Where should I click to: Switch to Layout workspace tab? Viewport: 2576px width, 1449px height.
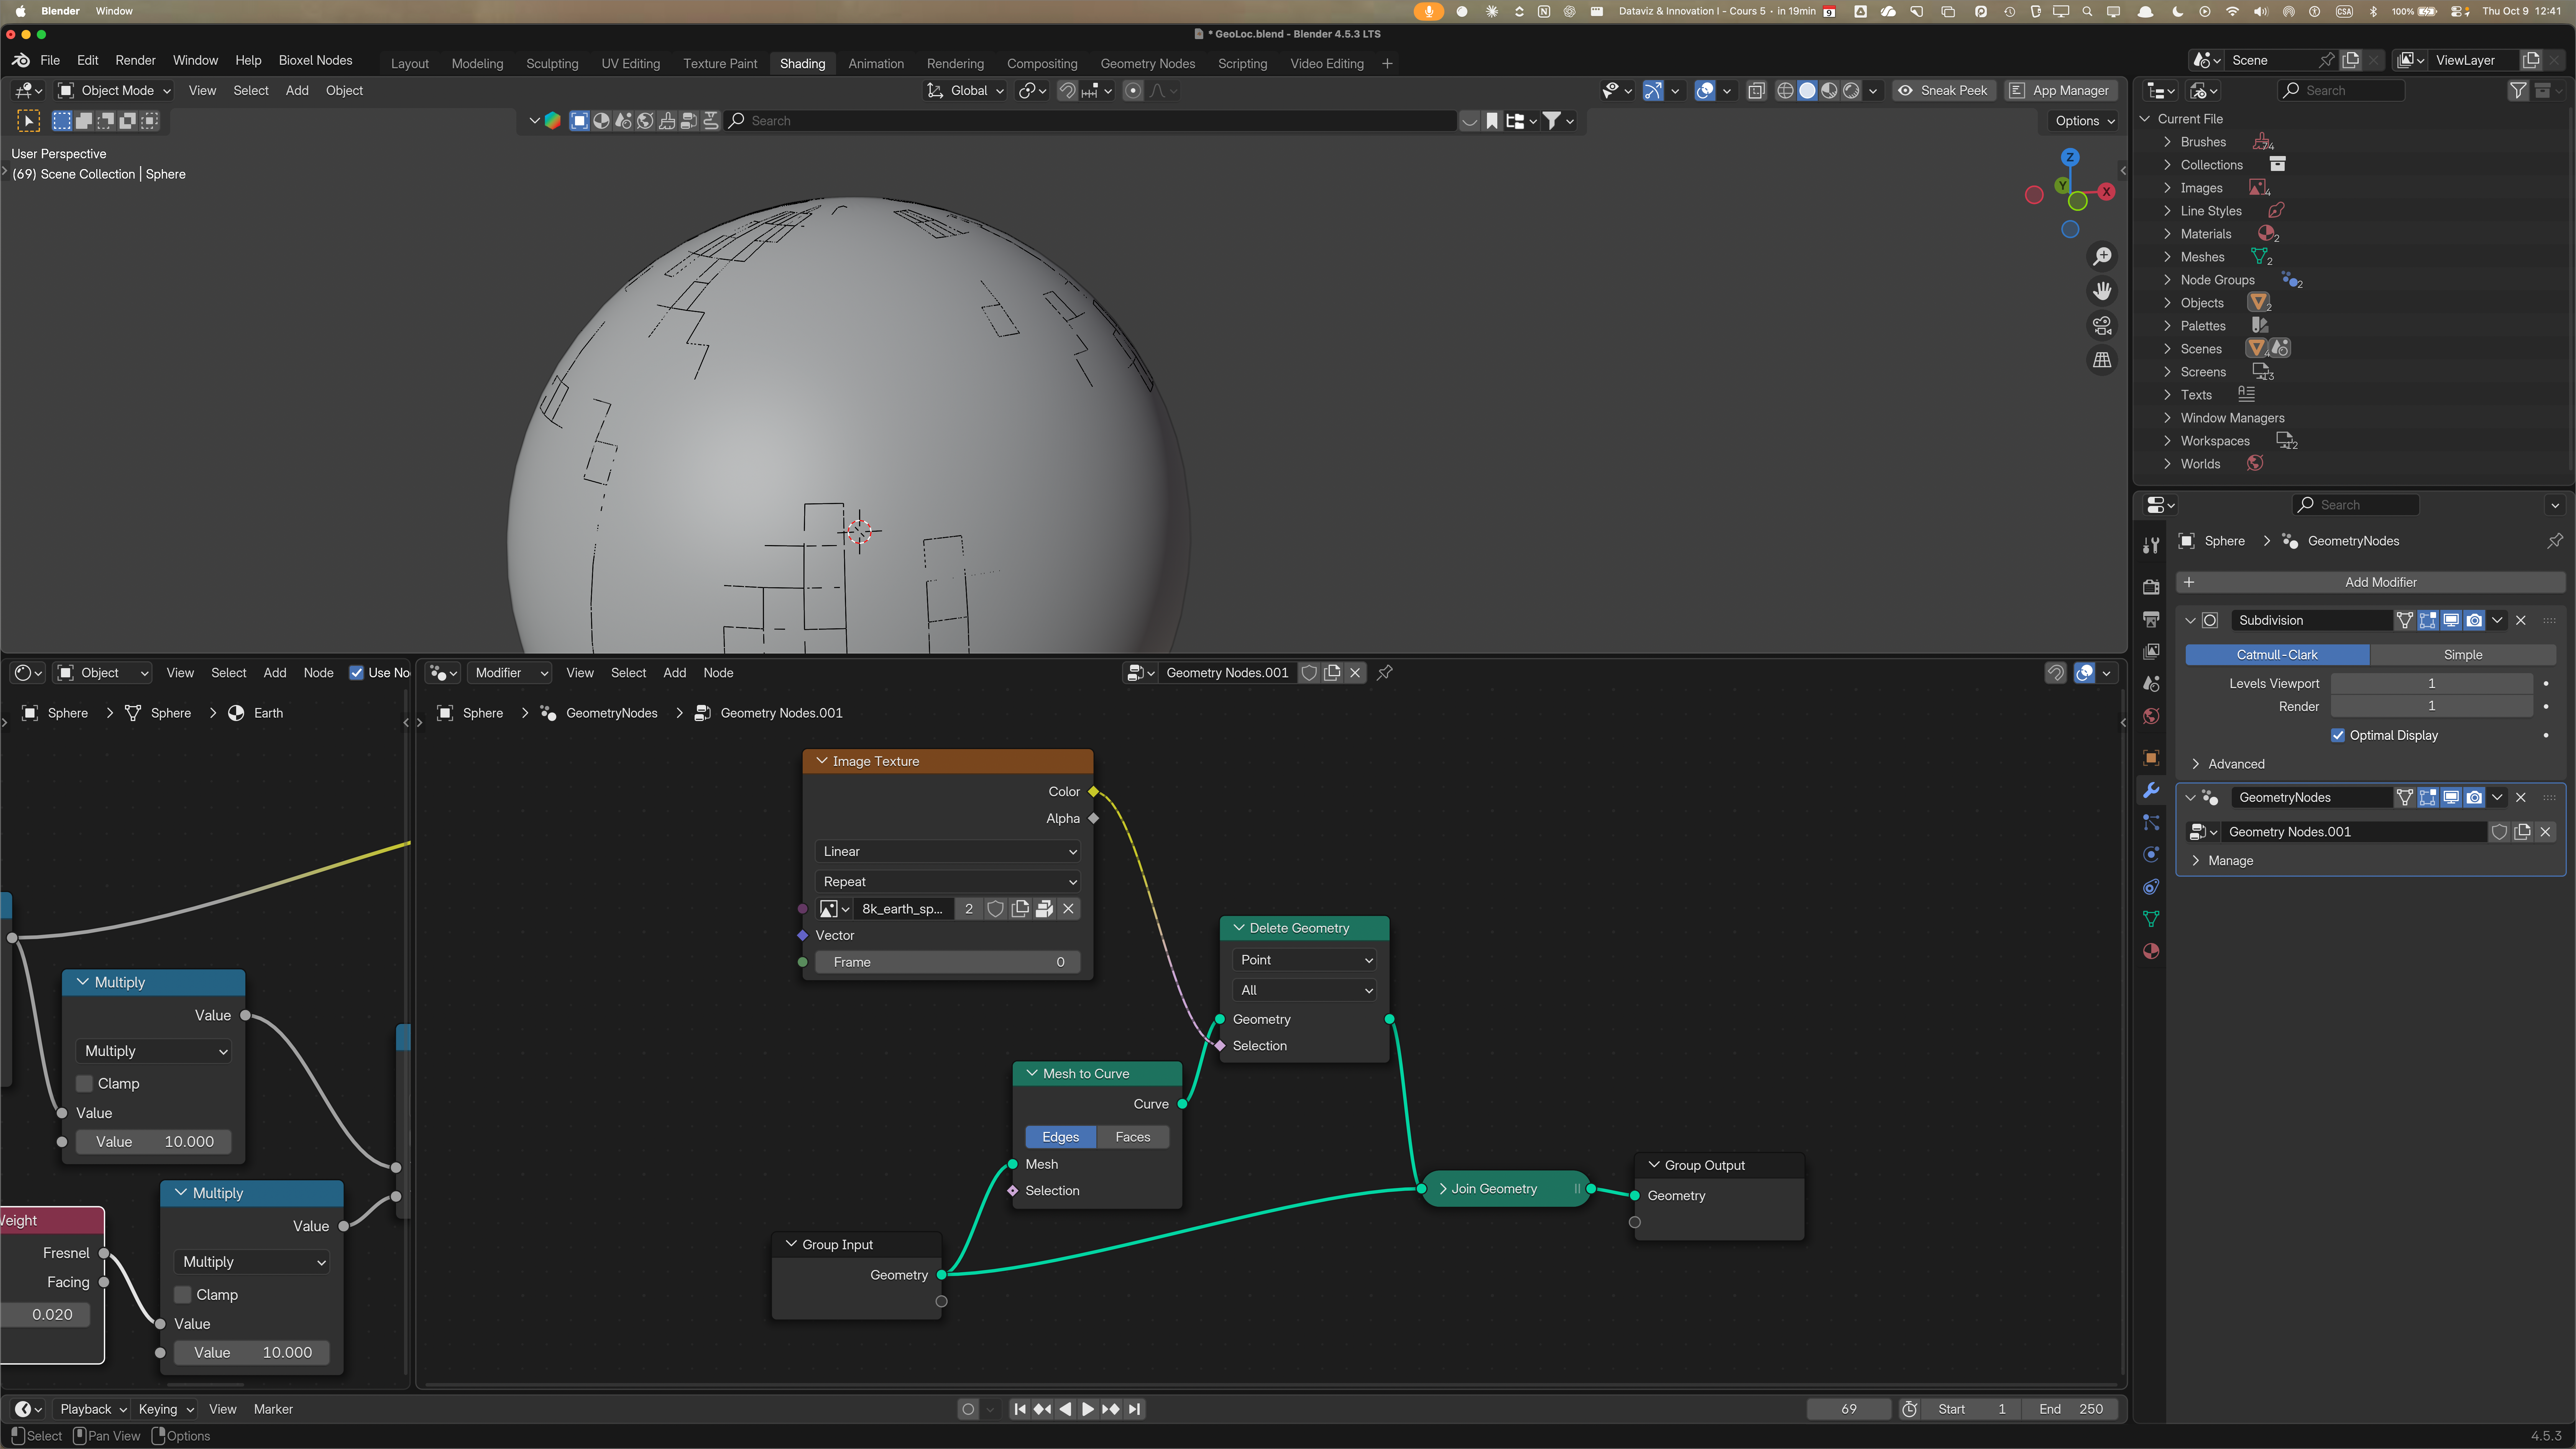pos(410,64)
